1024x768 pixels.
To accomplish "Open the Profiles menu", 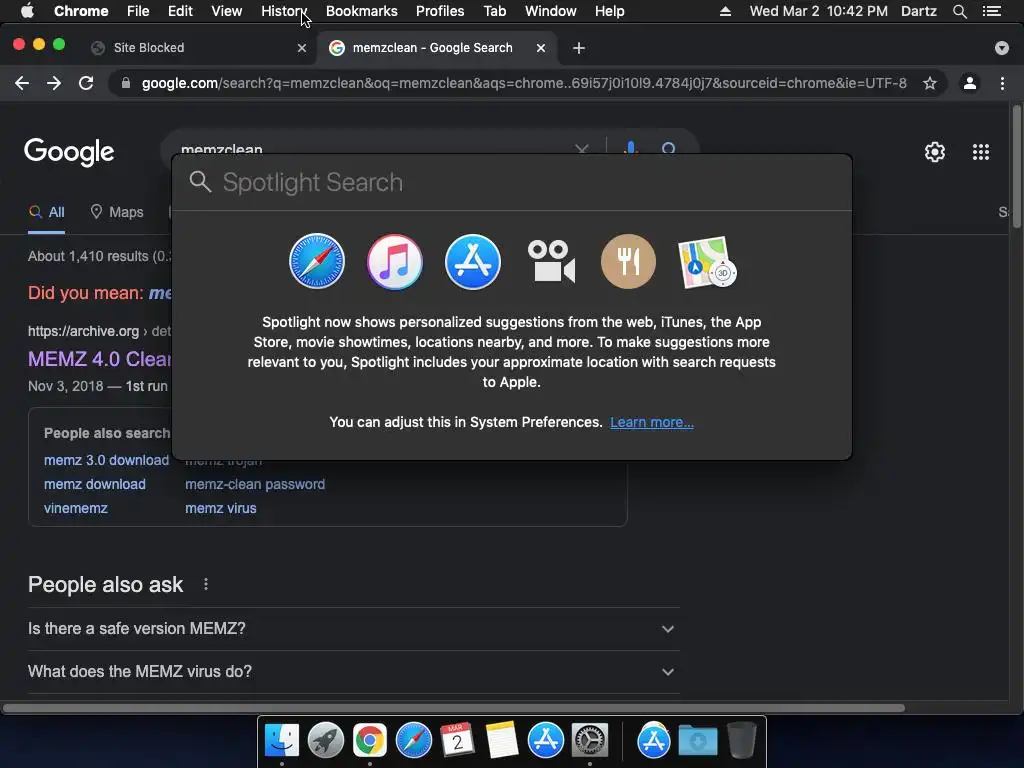I will [x=440, y=11].
